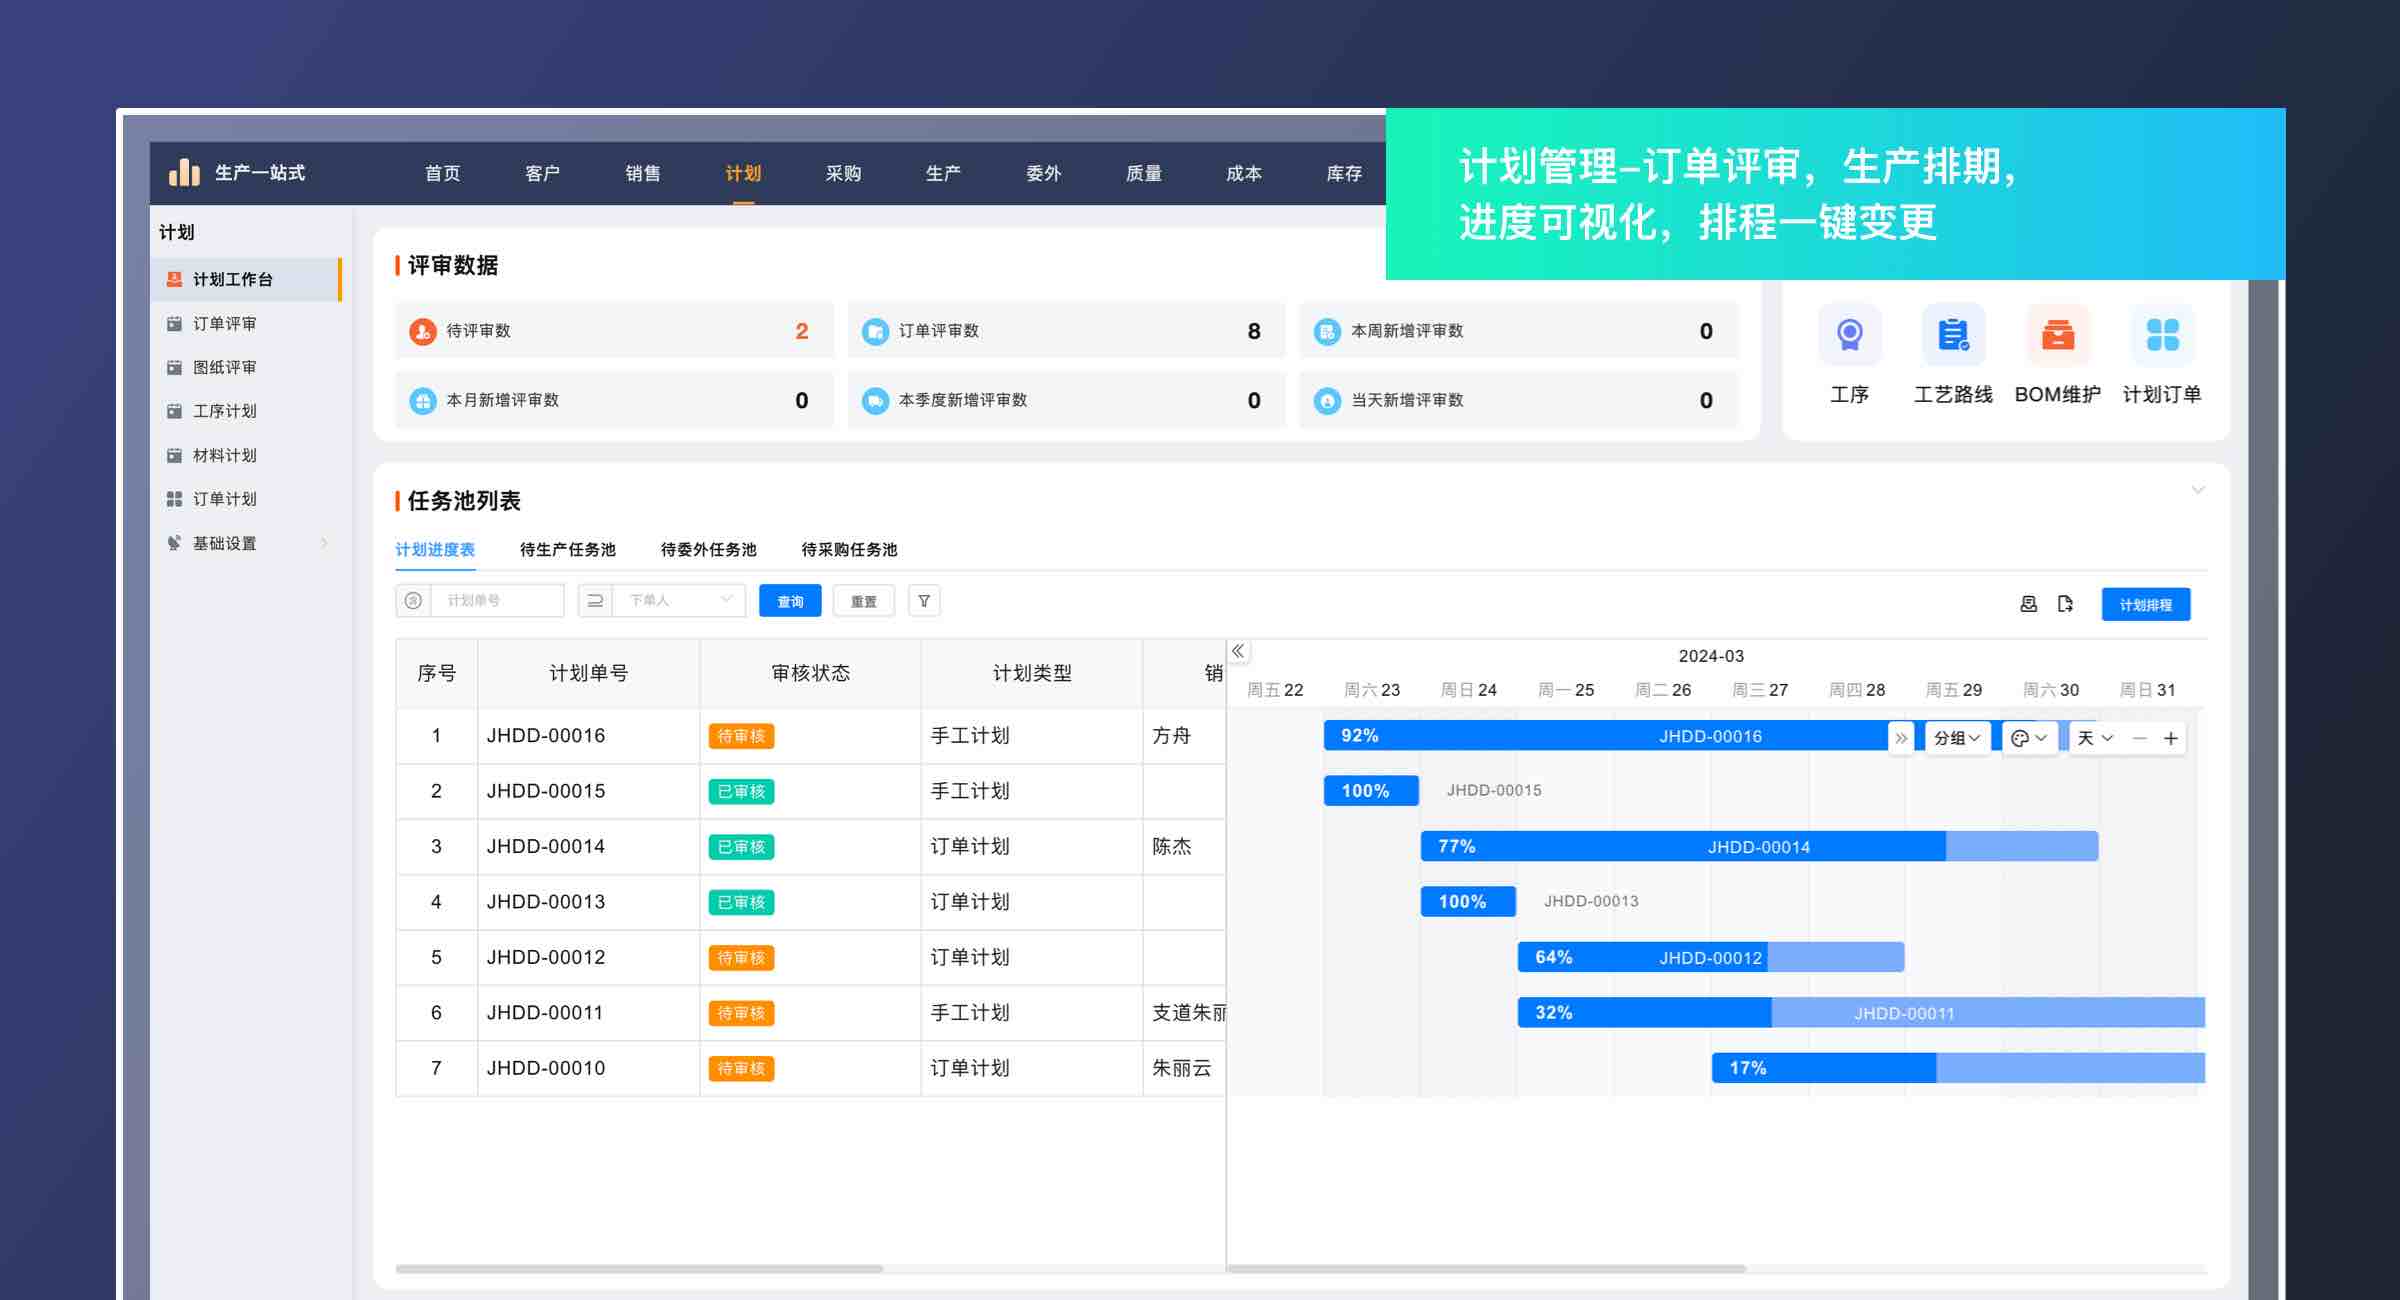Click the export file icon
The image size is (2400, 1300).
(2065, 604)
